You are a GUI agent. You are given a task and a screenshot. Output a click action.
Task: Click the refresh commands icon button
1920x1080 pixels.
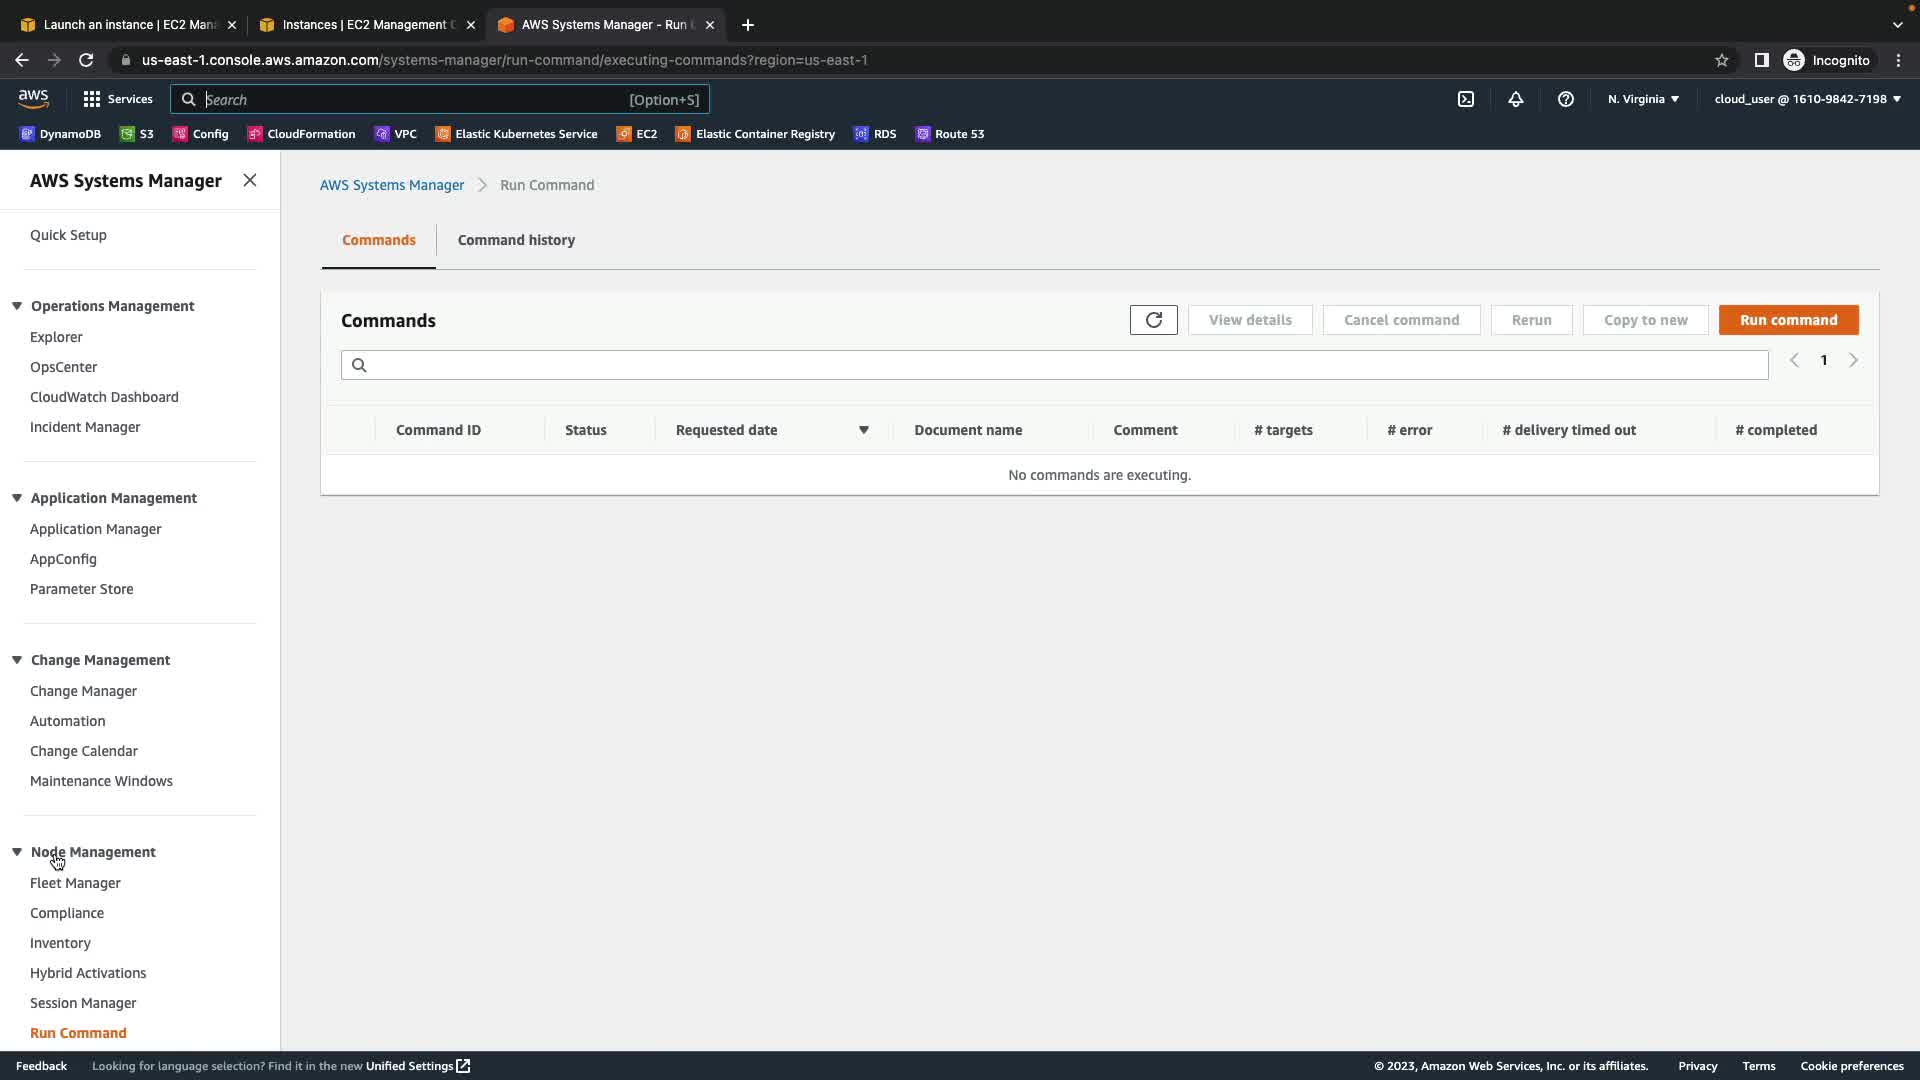(1153, 320)
